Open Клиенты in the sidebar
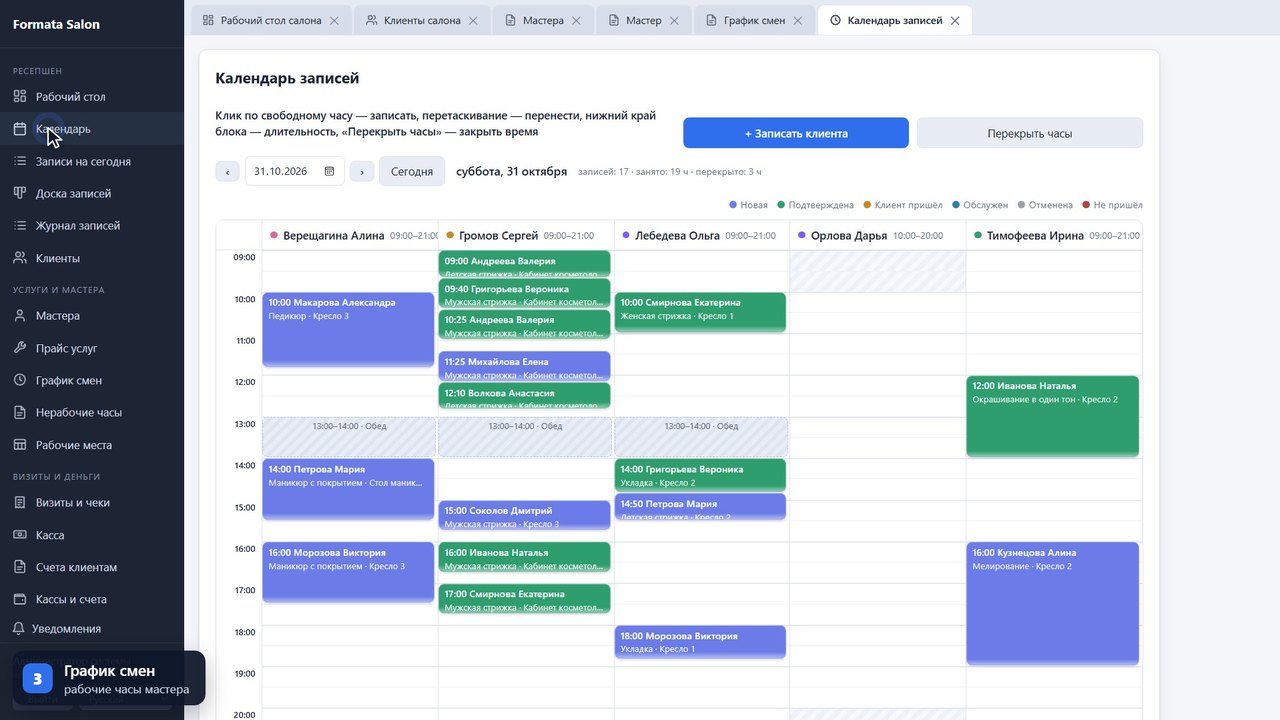The image size is (1280, 720). (92, 258)
